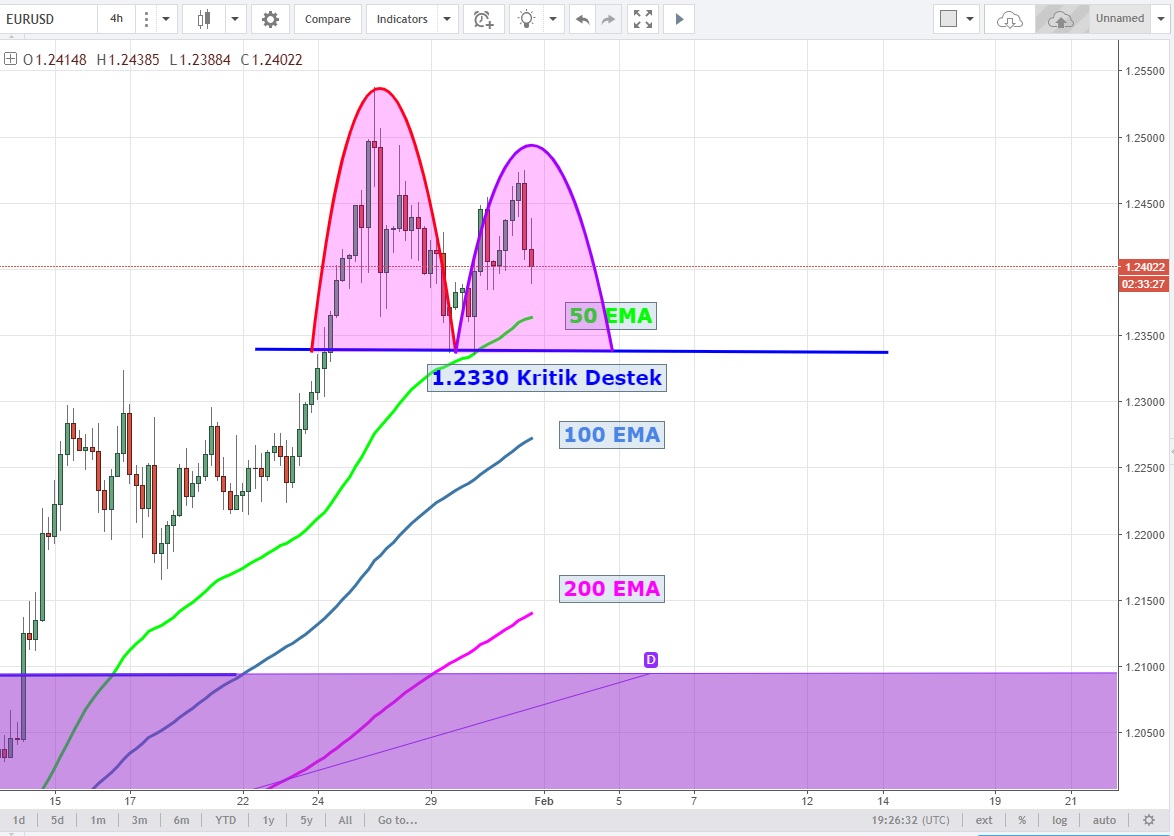Screen dimensions: 1174x836
Task: Toggle the % percentage scale
Action: pos(1021,820)
